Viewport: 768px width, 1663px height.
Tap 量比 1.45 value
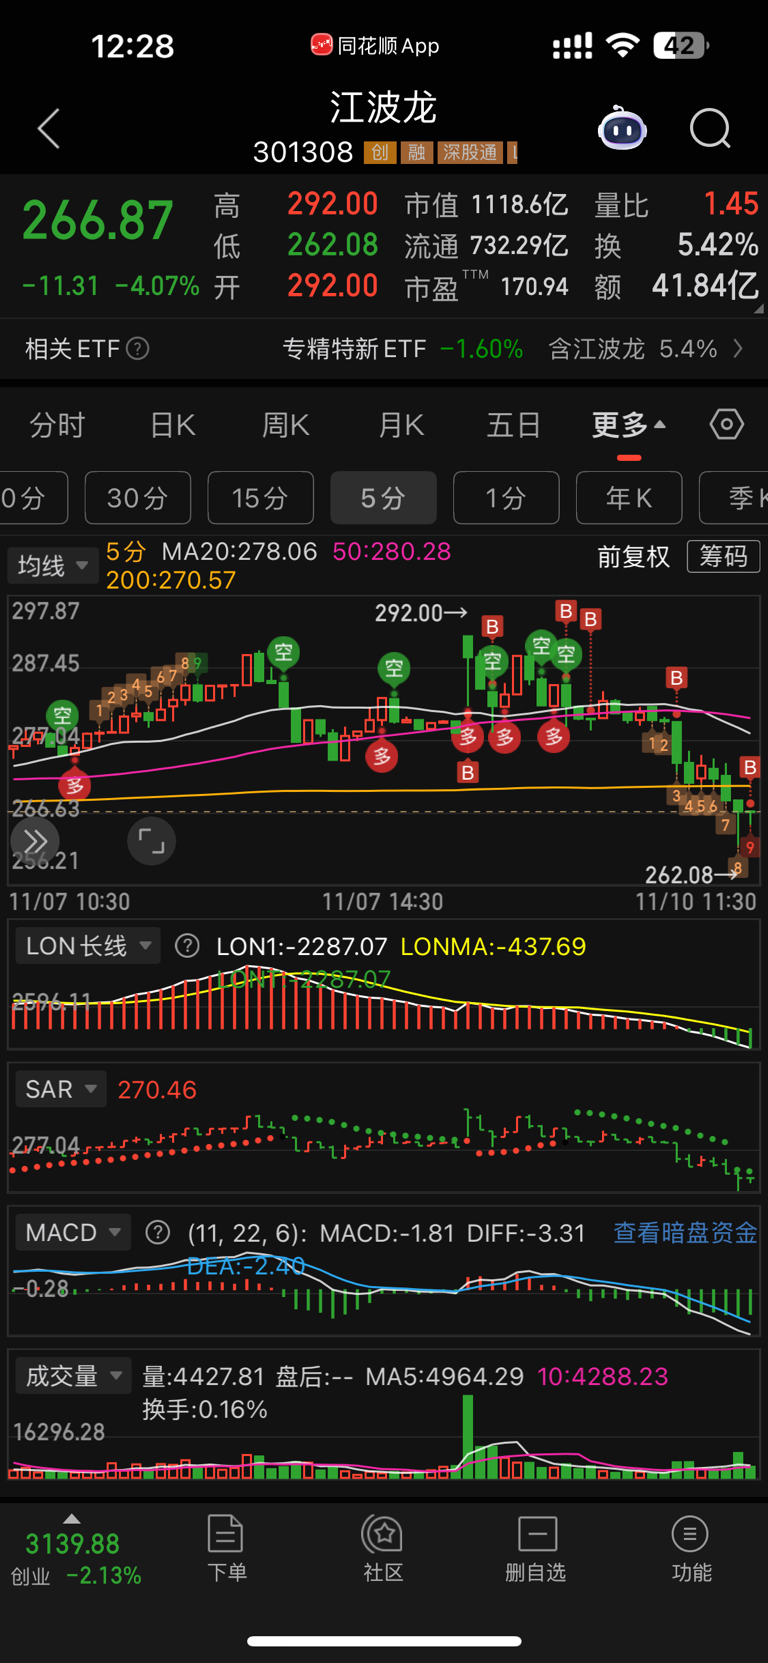731,204
